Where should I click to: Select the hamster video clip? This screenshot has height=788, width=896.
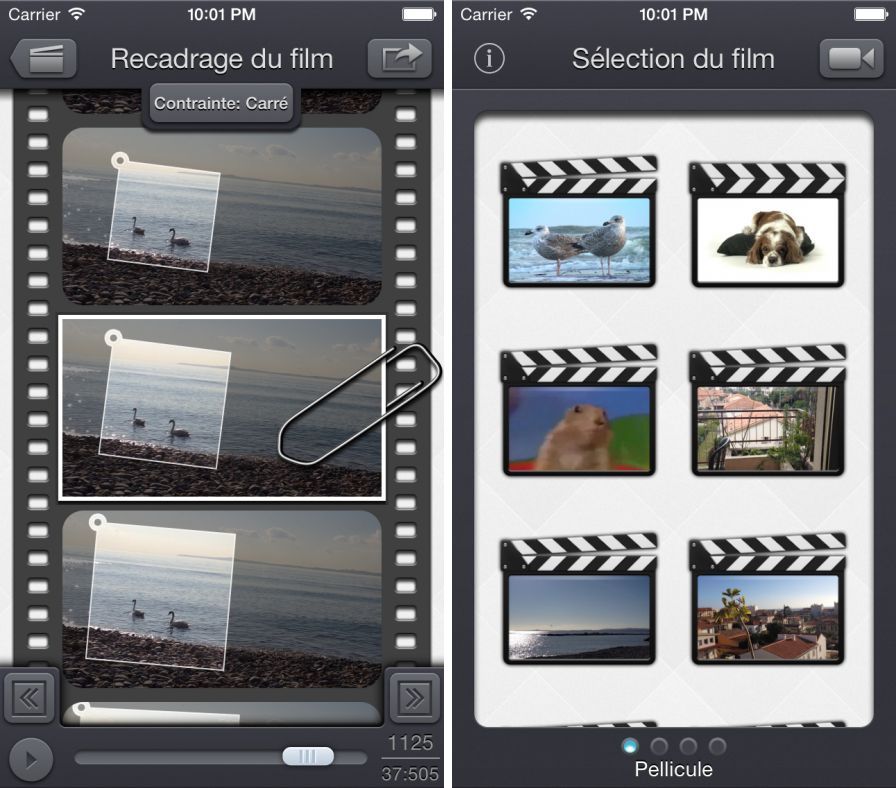(579, 428)
